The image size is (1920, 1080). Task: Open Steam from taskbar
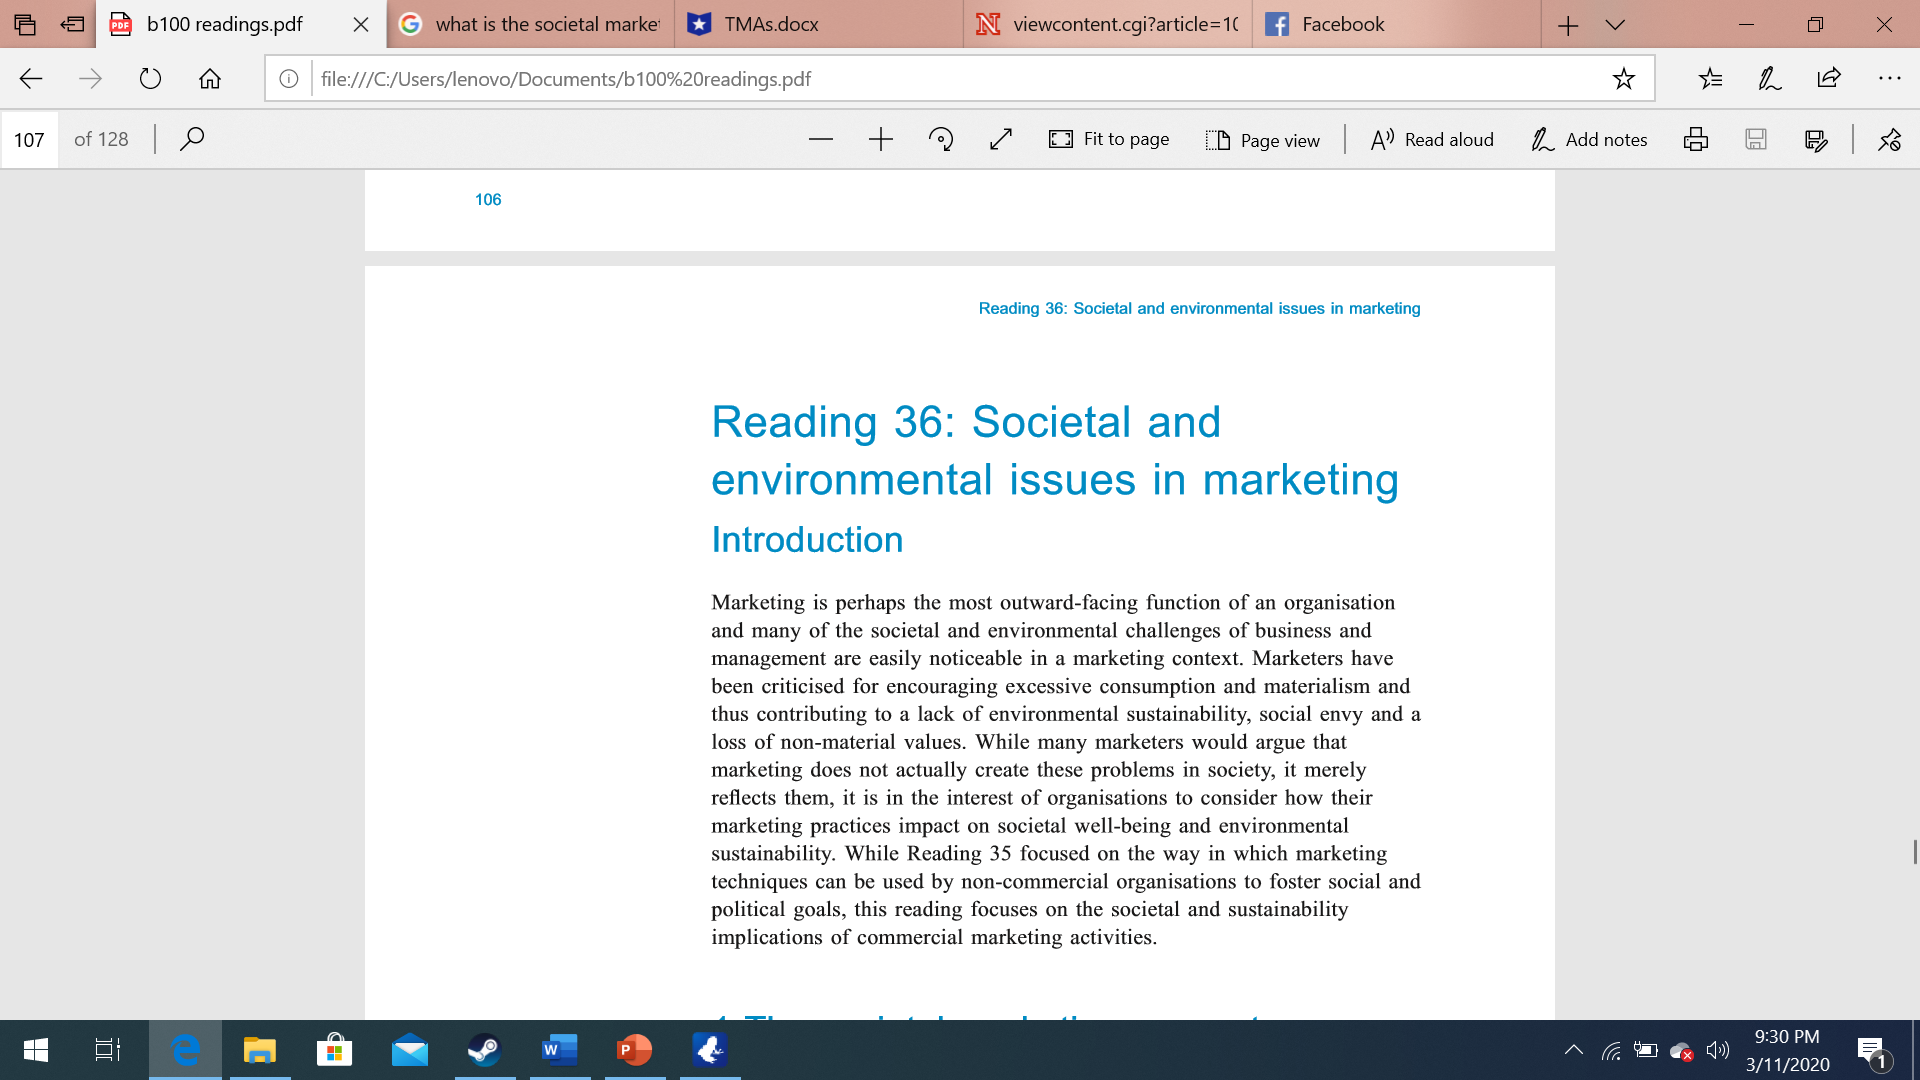[x=484, y=1050]
